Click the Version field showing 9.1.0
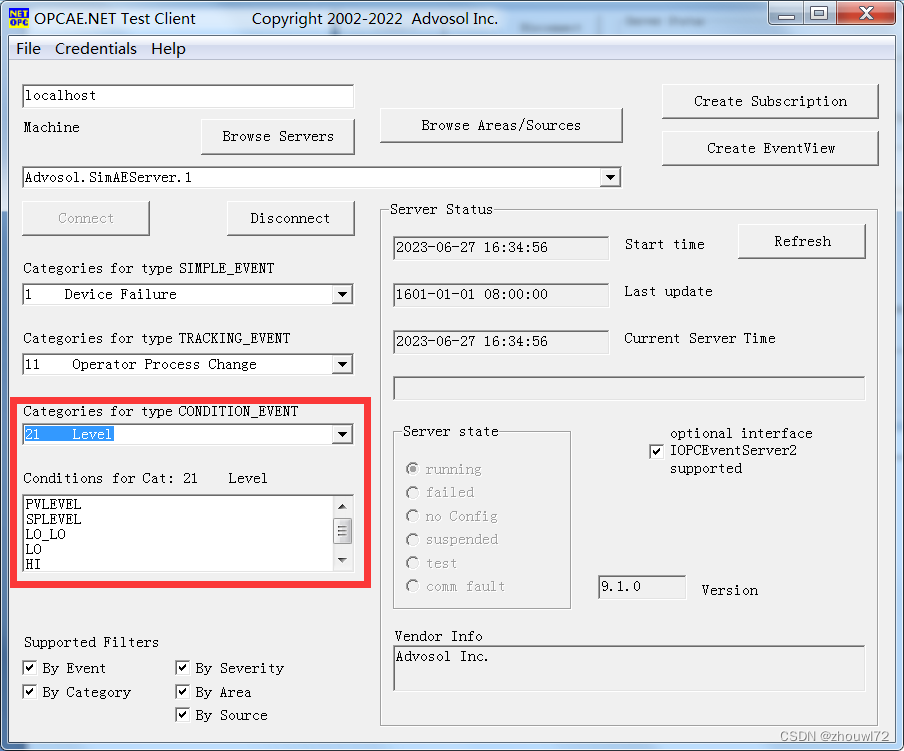 tap(642, 587)
